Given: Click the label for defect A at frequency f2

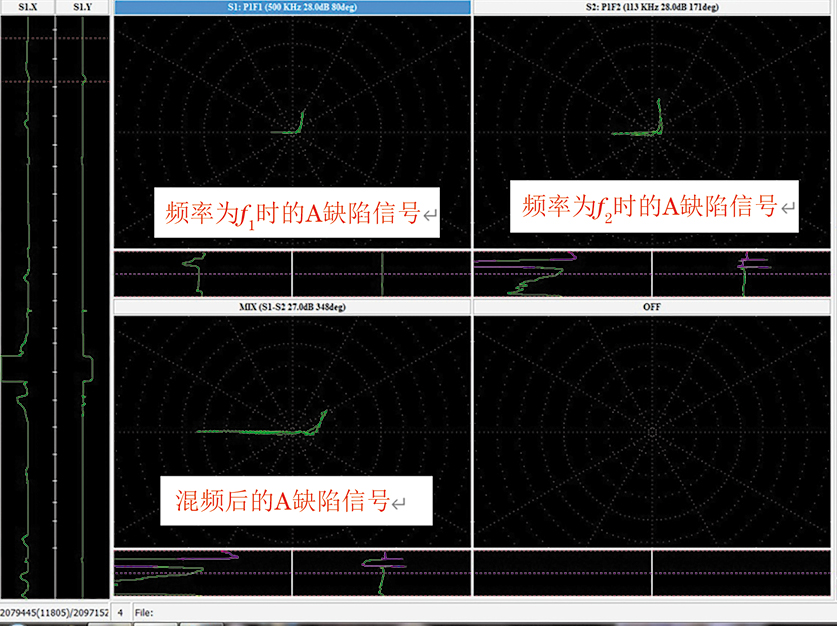Looking at the screenshot, I should (654, 207).
